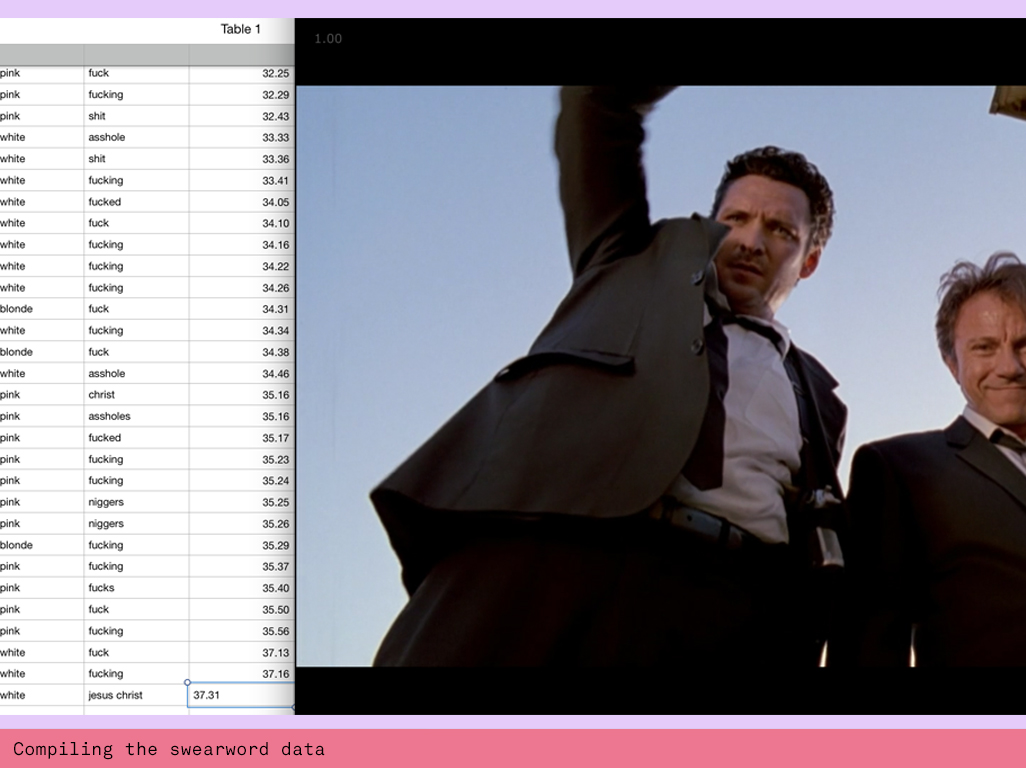
Task: Select the time cell 34.05
Action: click(x=241, y=202)
